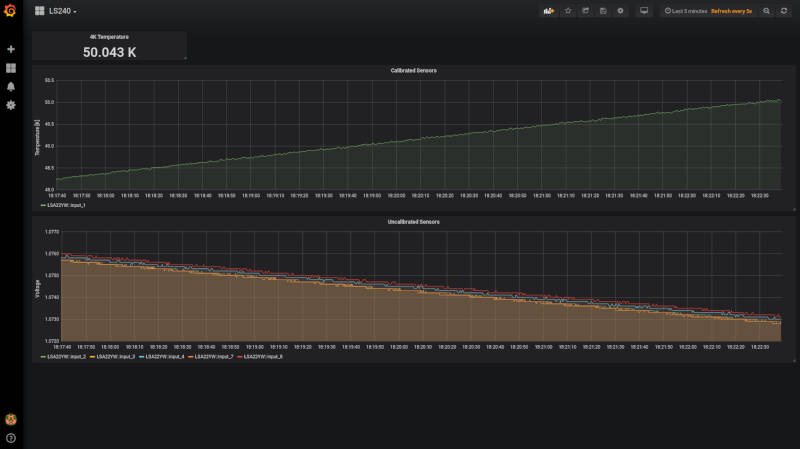Open the Configuration gear in sidebar
800x449 pixels.
pos(11,105)
